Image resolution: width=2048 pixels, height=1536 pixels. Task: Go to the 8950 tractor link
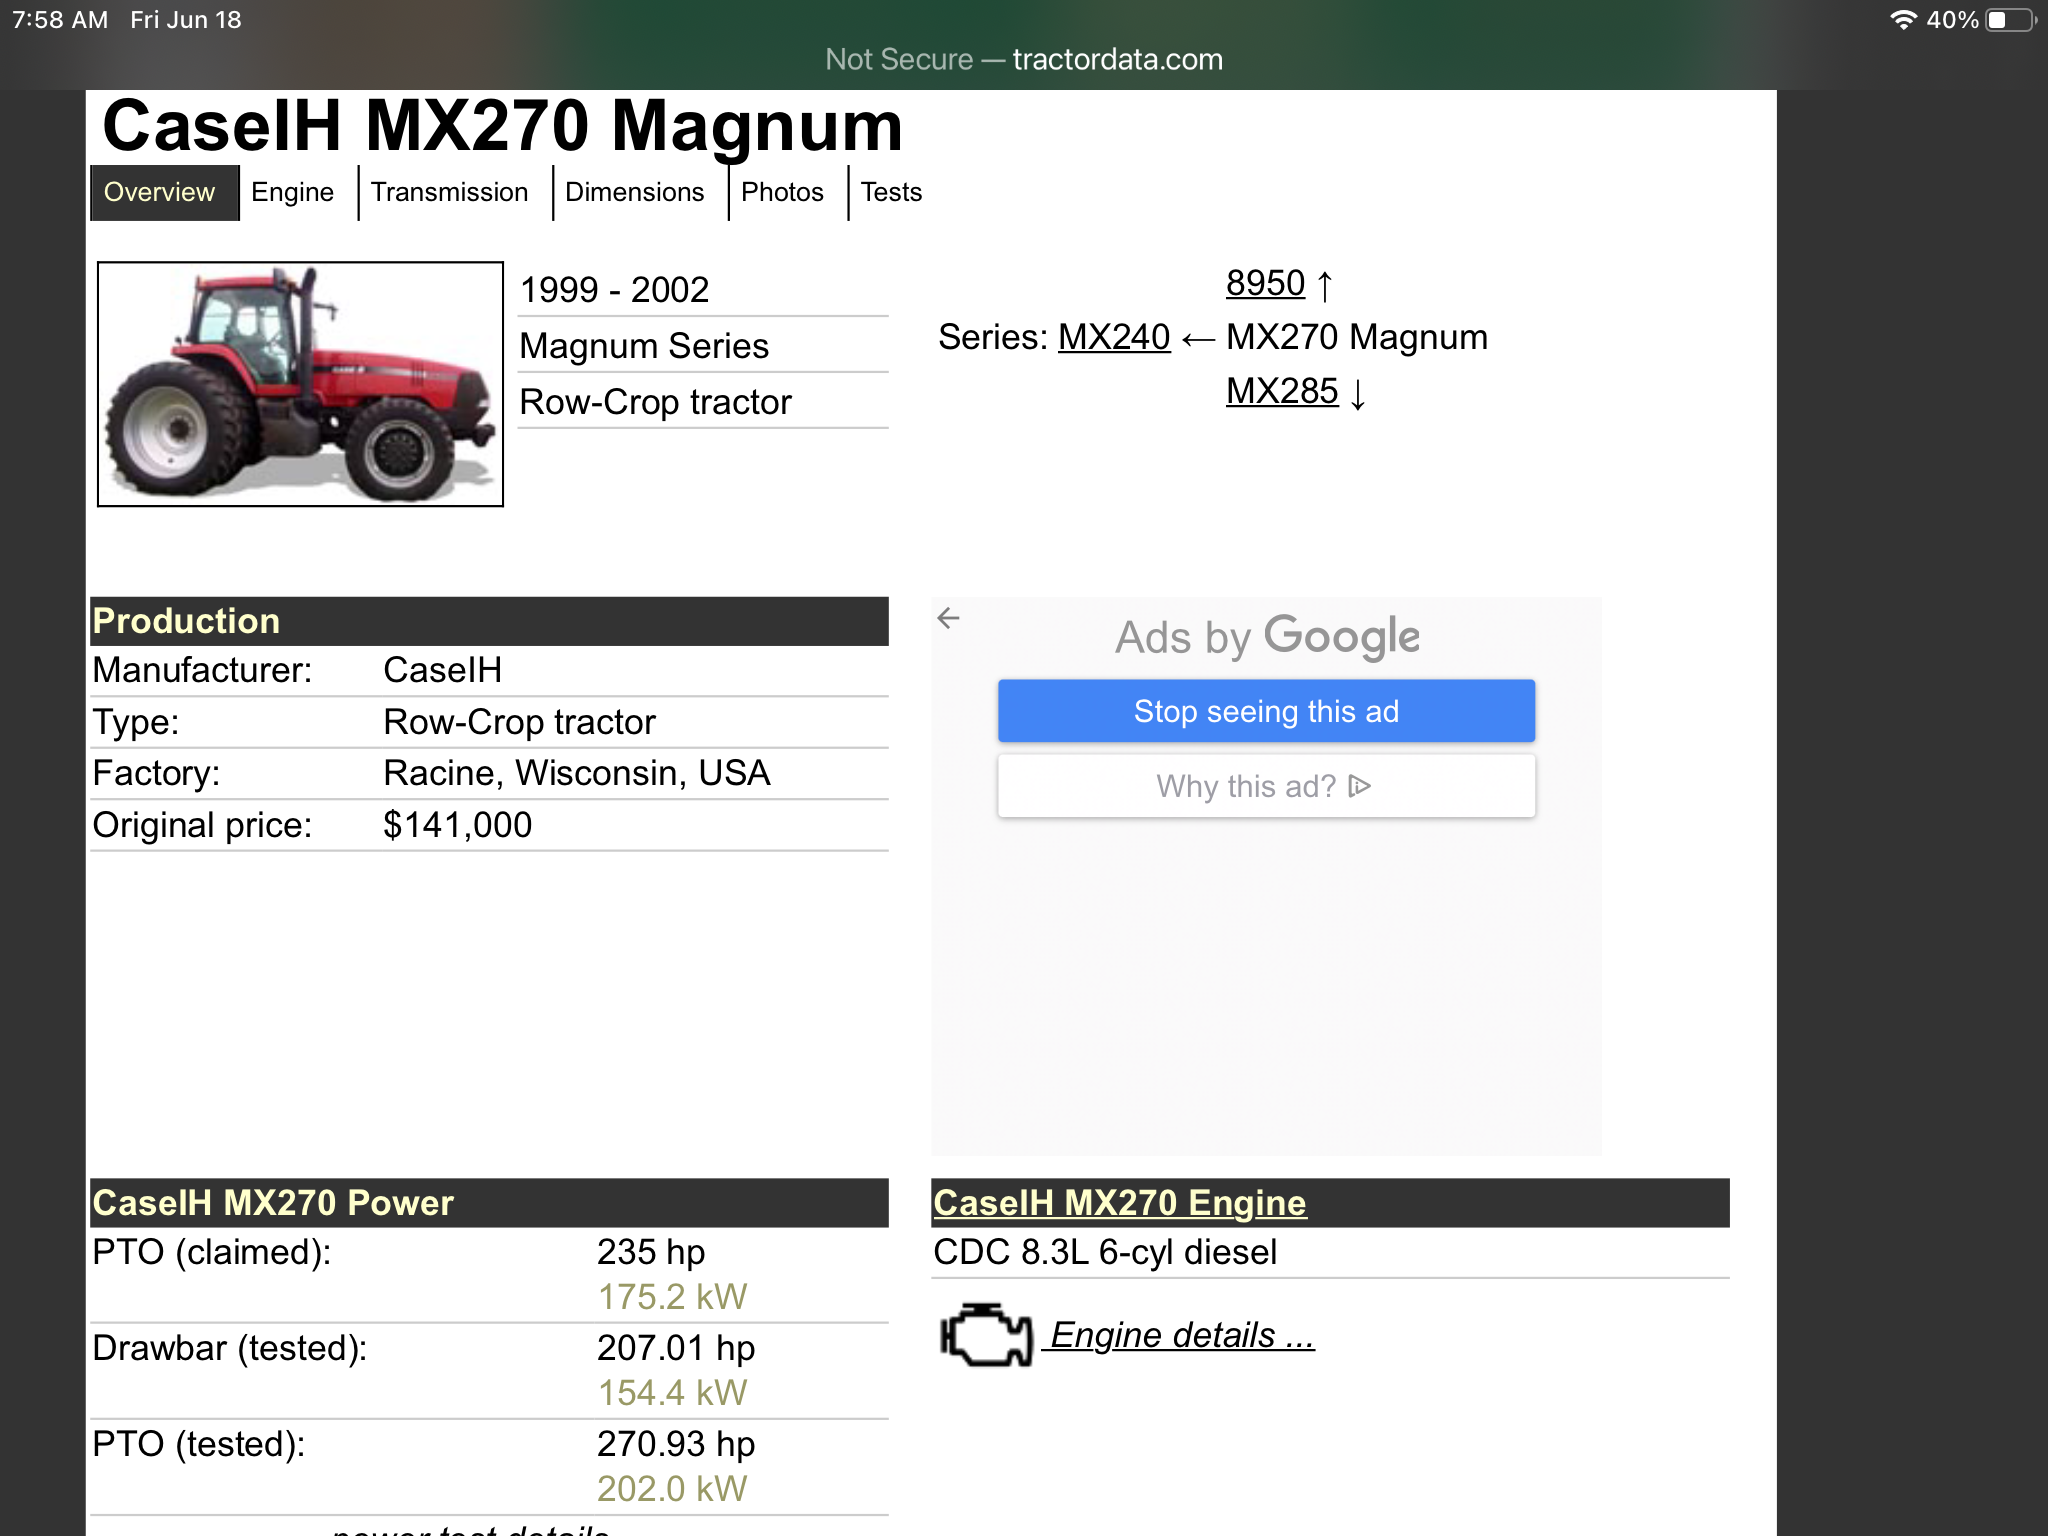point(1265,284)
